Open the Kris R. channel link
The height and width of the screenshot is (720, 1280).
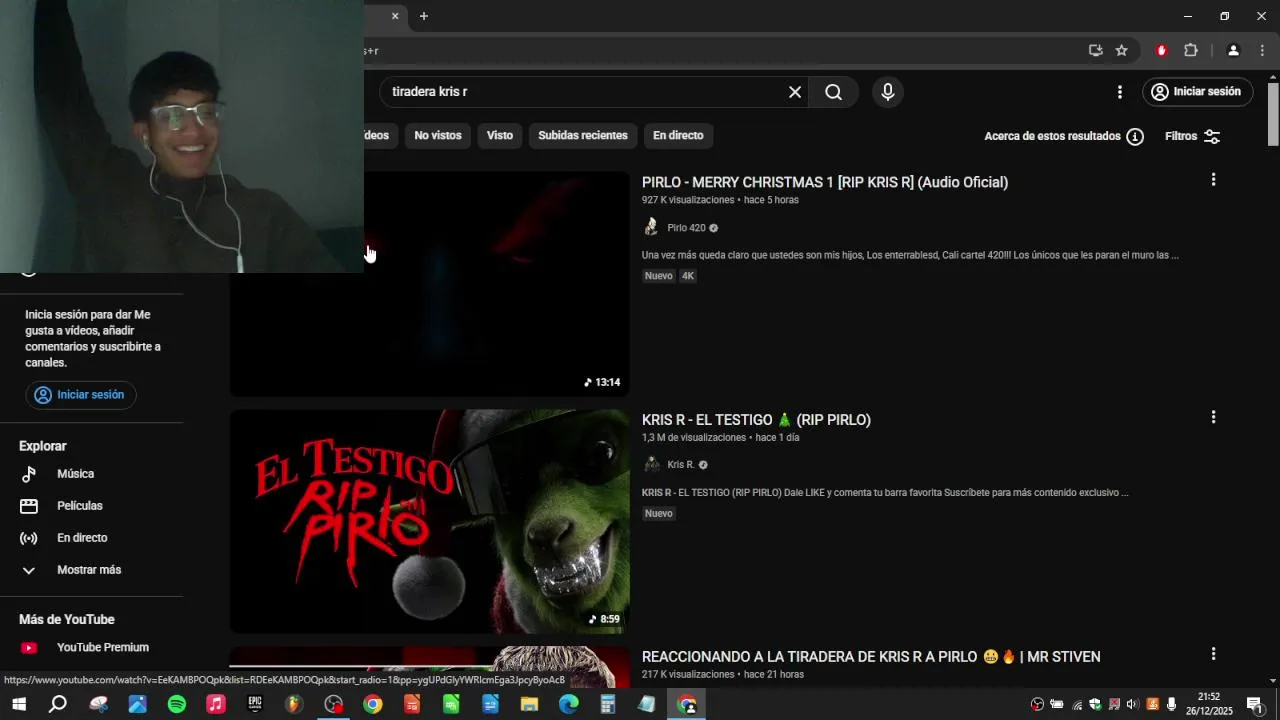click(680, 465)
